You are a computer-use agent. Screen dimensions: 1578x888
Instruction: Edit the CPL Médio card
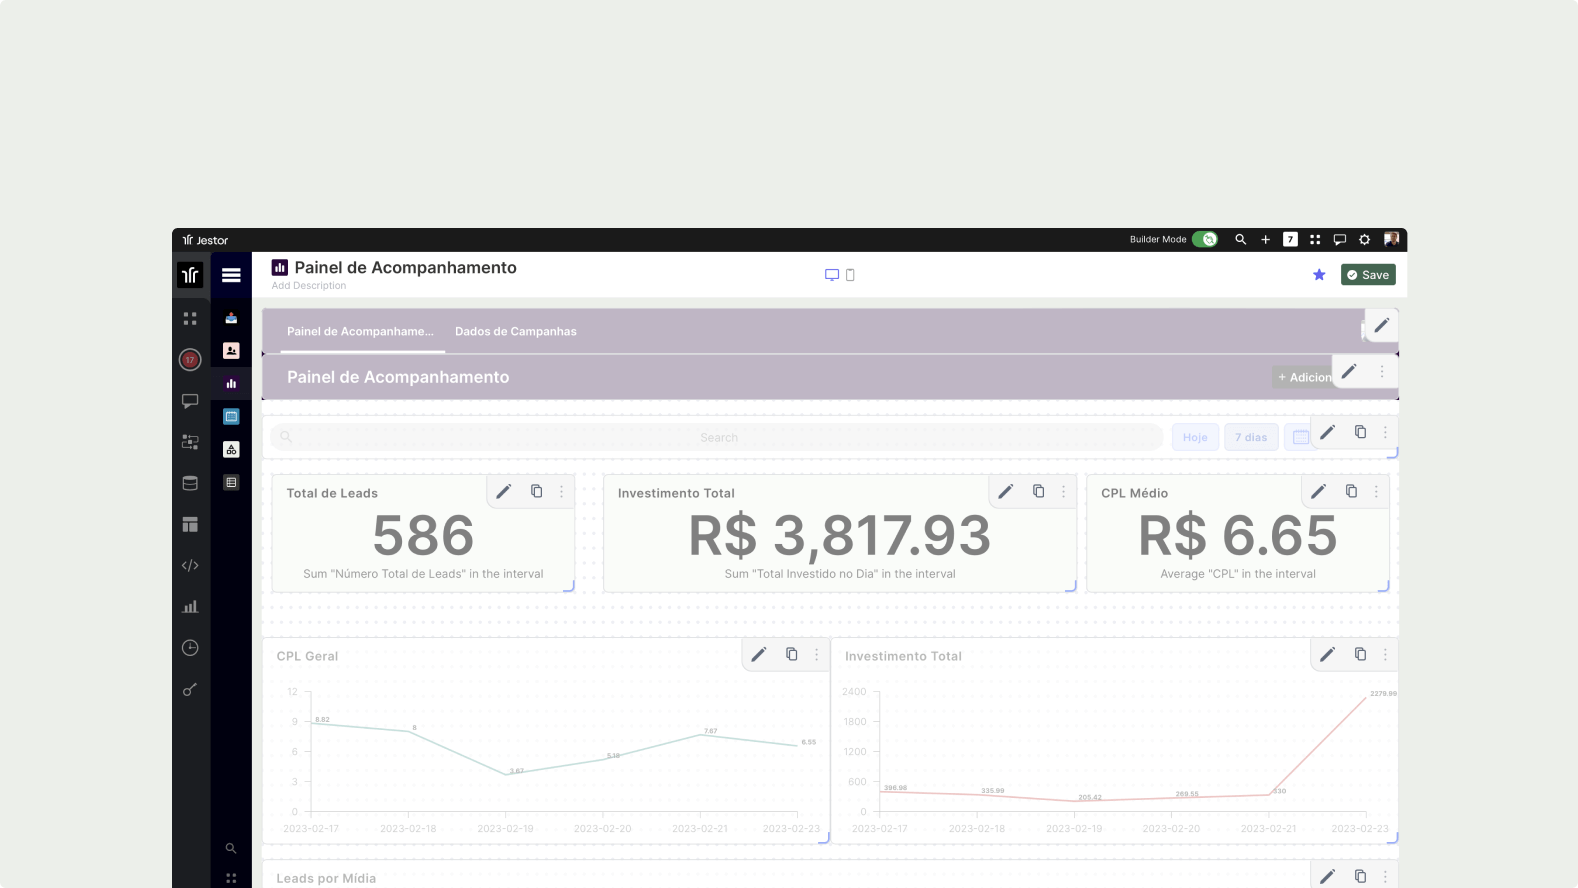(1319, 491)
